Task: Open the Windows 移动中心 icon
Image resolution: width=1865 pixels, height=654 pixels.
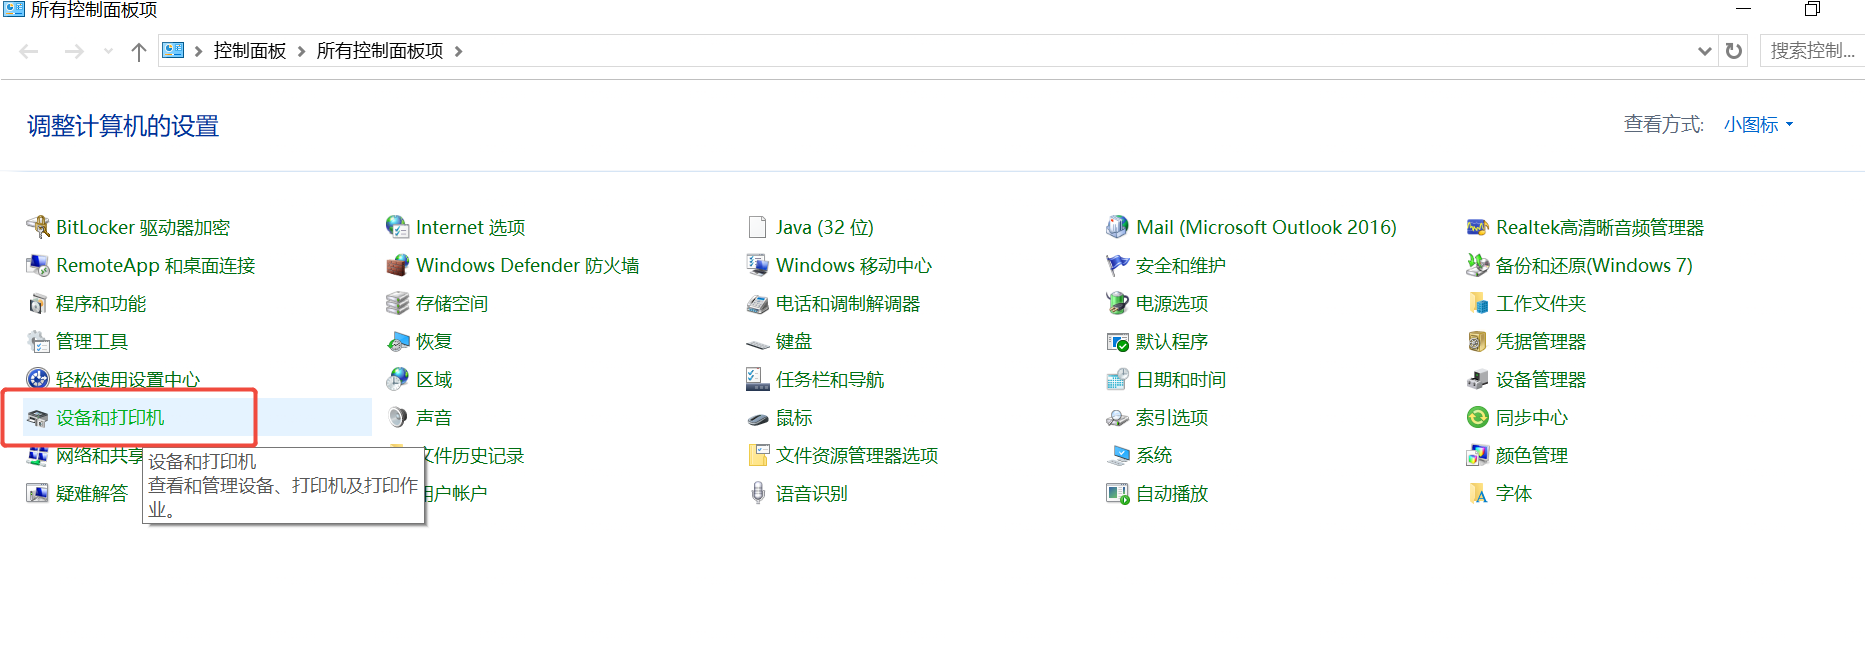Action: 758,265
